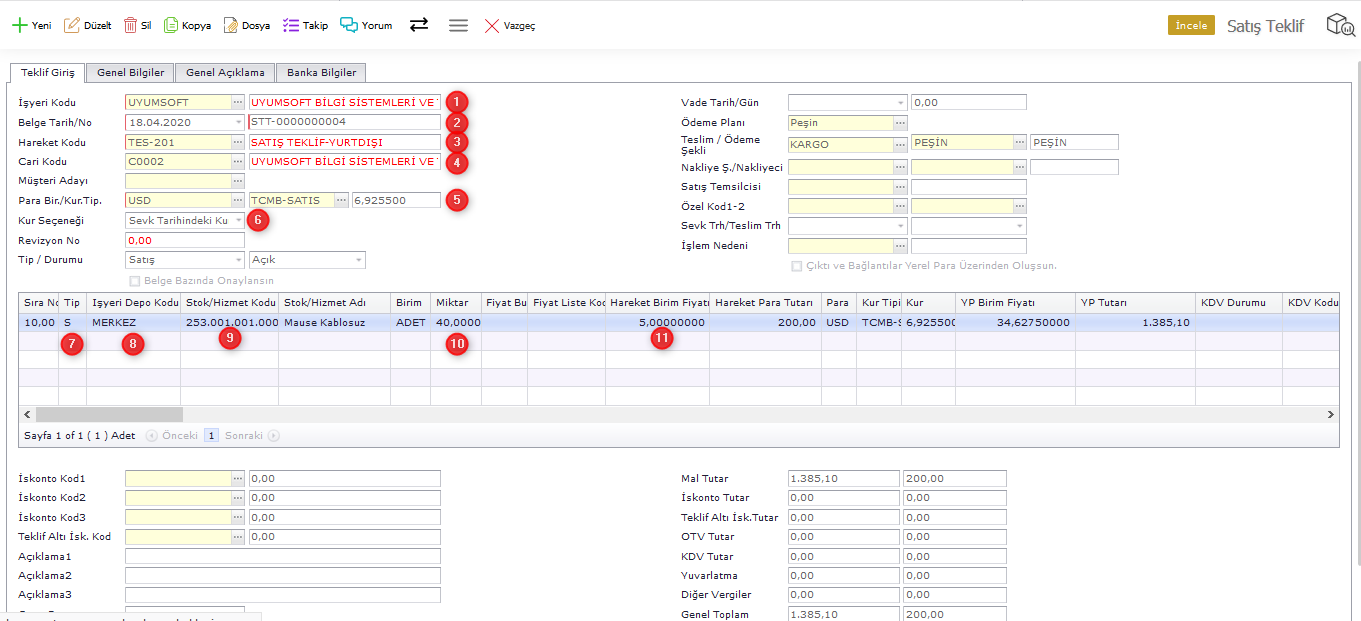Click the Açıklama1 input field
This screenshot has width=1361, height=621.
click(282, 556)
